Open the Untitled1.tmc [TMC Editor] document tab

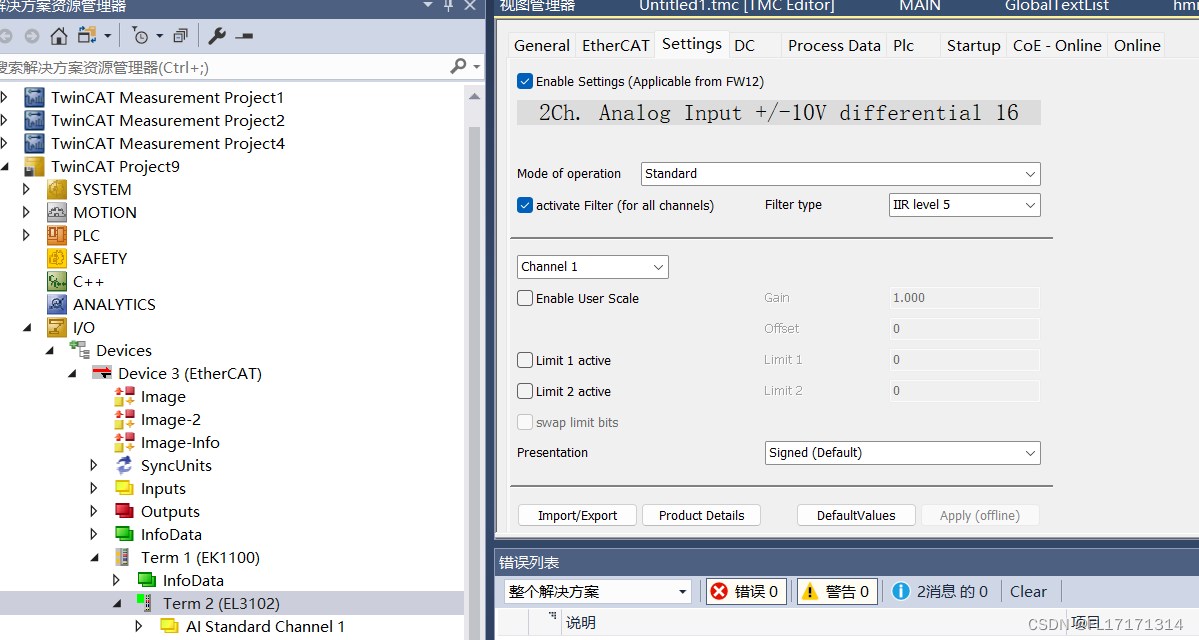736,6
